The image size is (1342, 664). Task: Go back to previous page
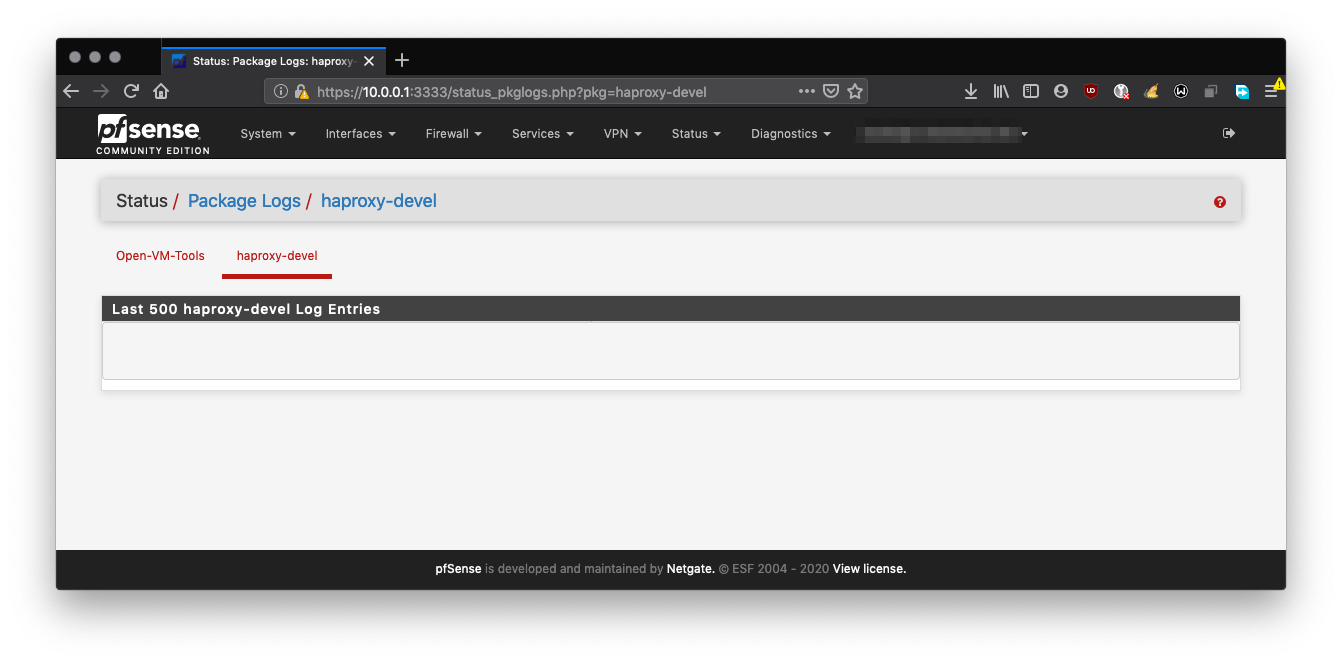click(71, 91)
